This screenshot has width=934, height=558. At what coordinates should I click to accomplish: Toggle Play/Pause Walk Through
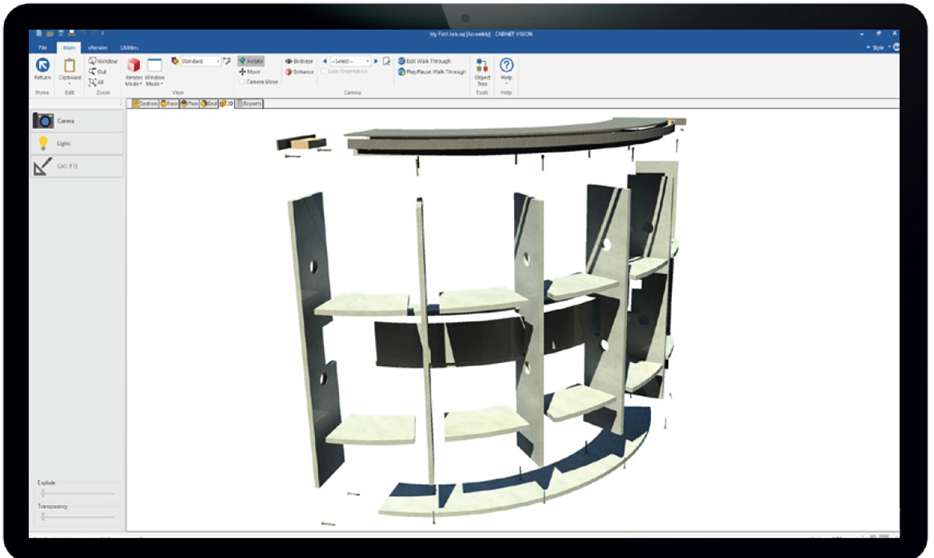click(432, 72)
